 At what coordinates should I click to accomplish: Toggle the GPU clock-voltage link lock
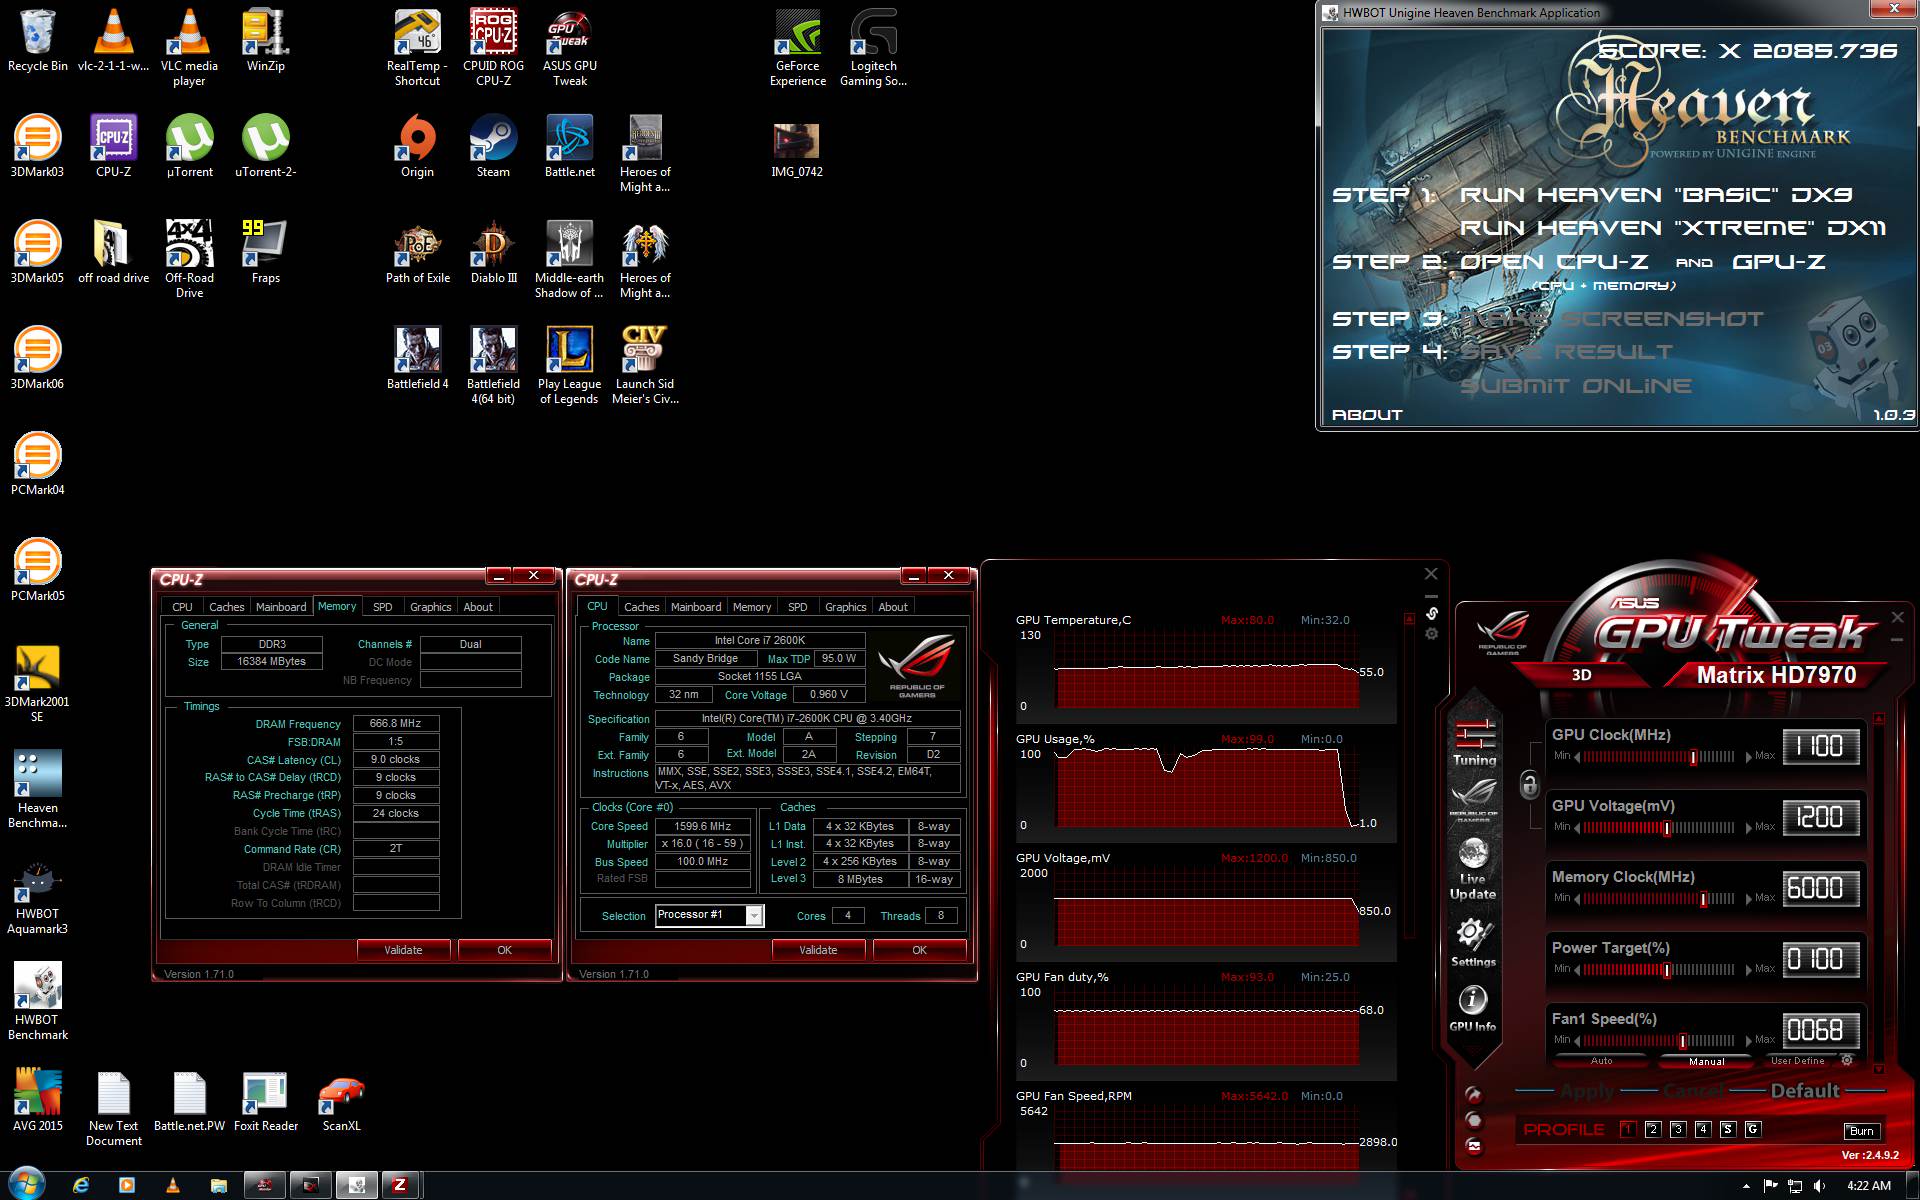pos(1529,785)
